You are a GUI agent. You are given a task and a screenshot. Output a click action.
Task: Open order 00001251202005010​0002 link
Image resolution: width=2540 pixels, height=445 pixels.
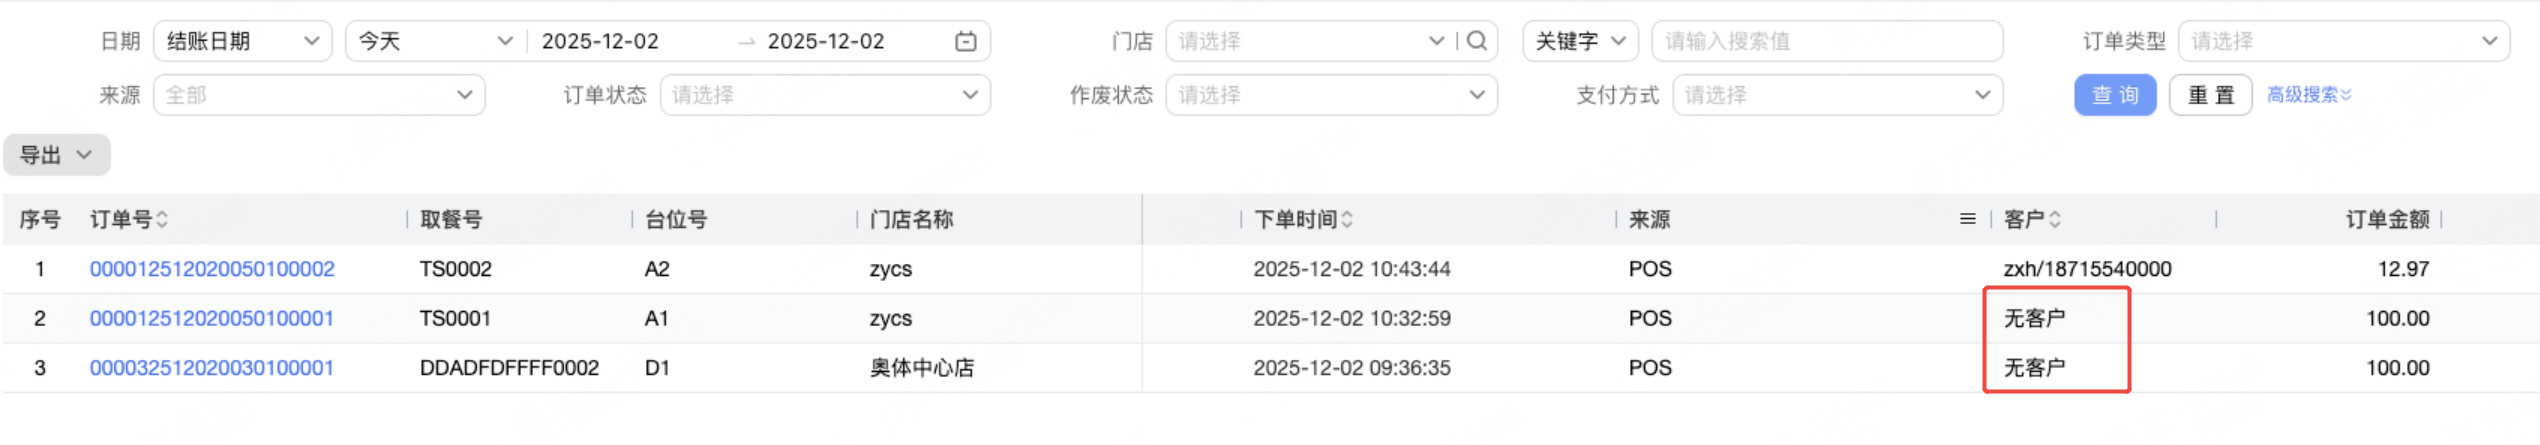pyautogui.click(x=212, y=269)
